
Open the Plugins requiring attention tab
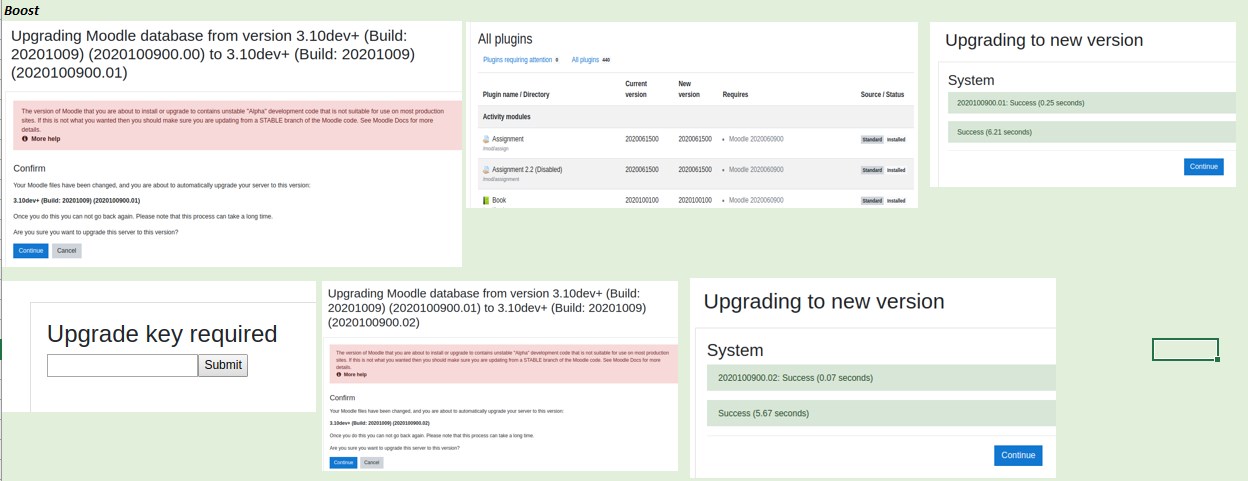(x=517, y=60)
